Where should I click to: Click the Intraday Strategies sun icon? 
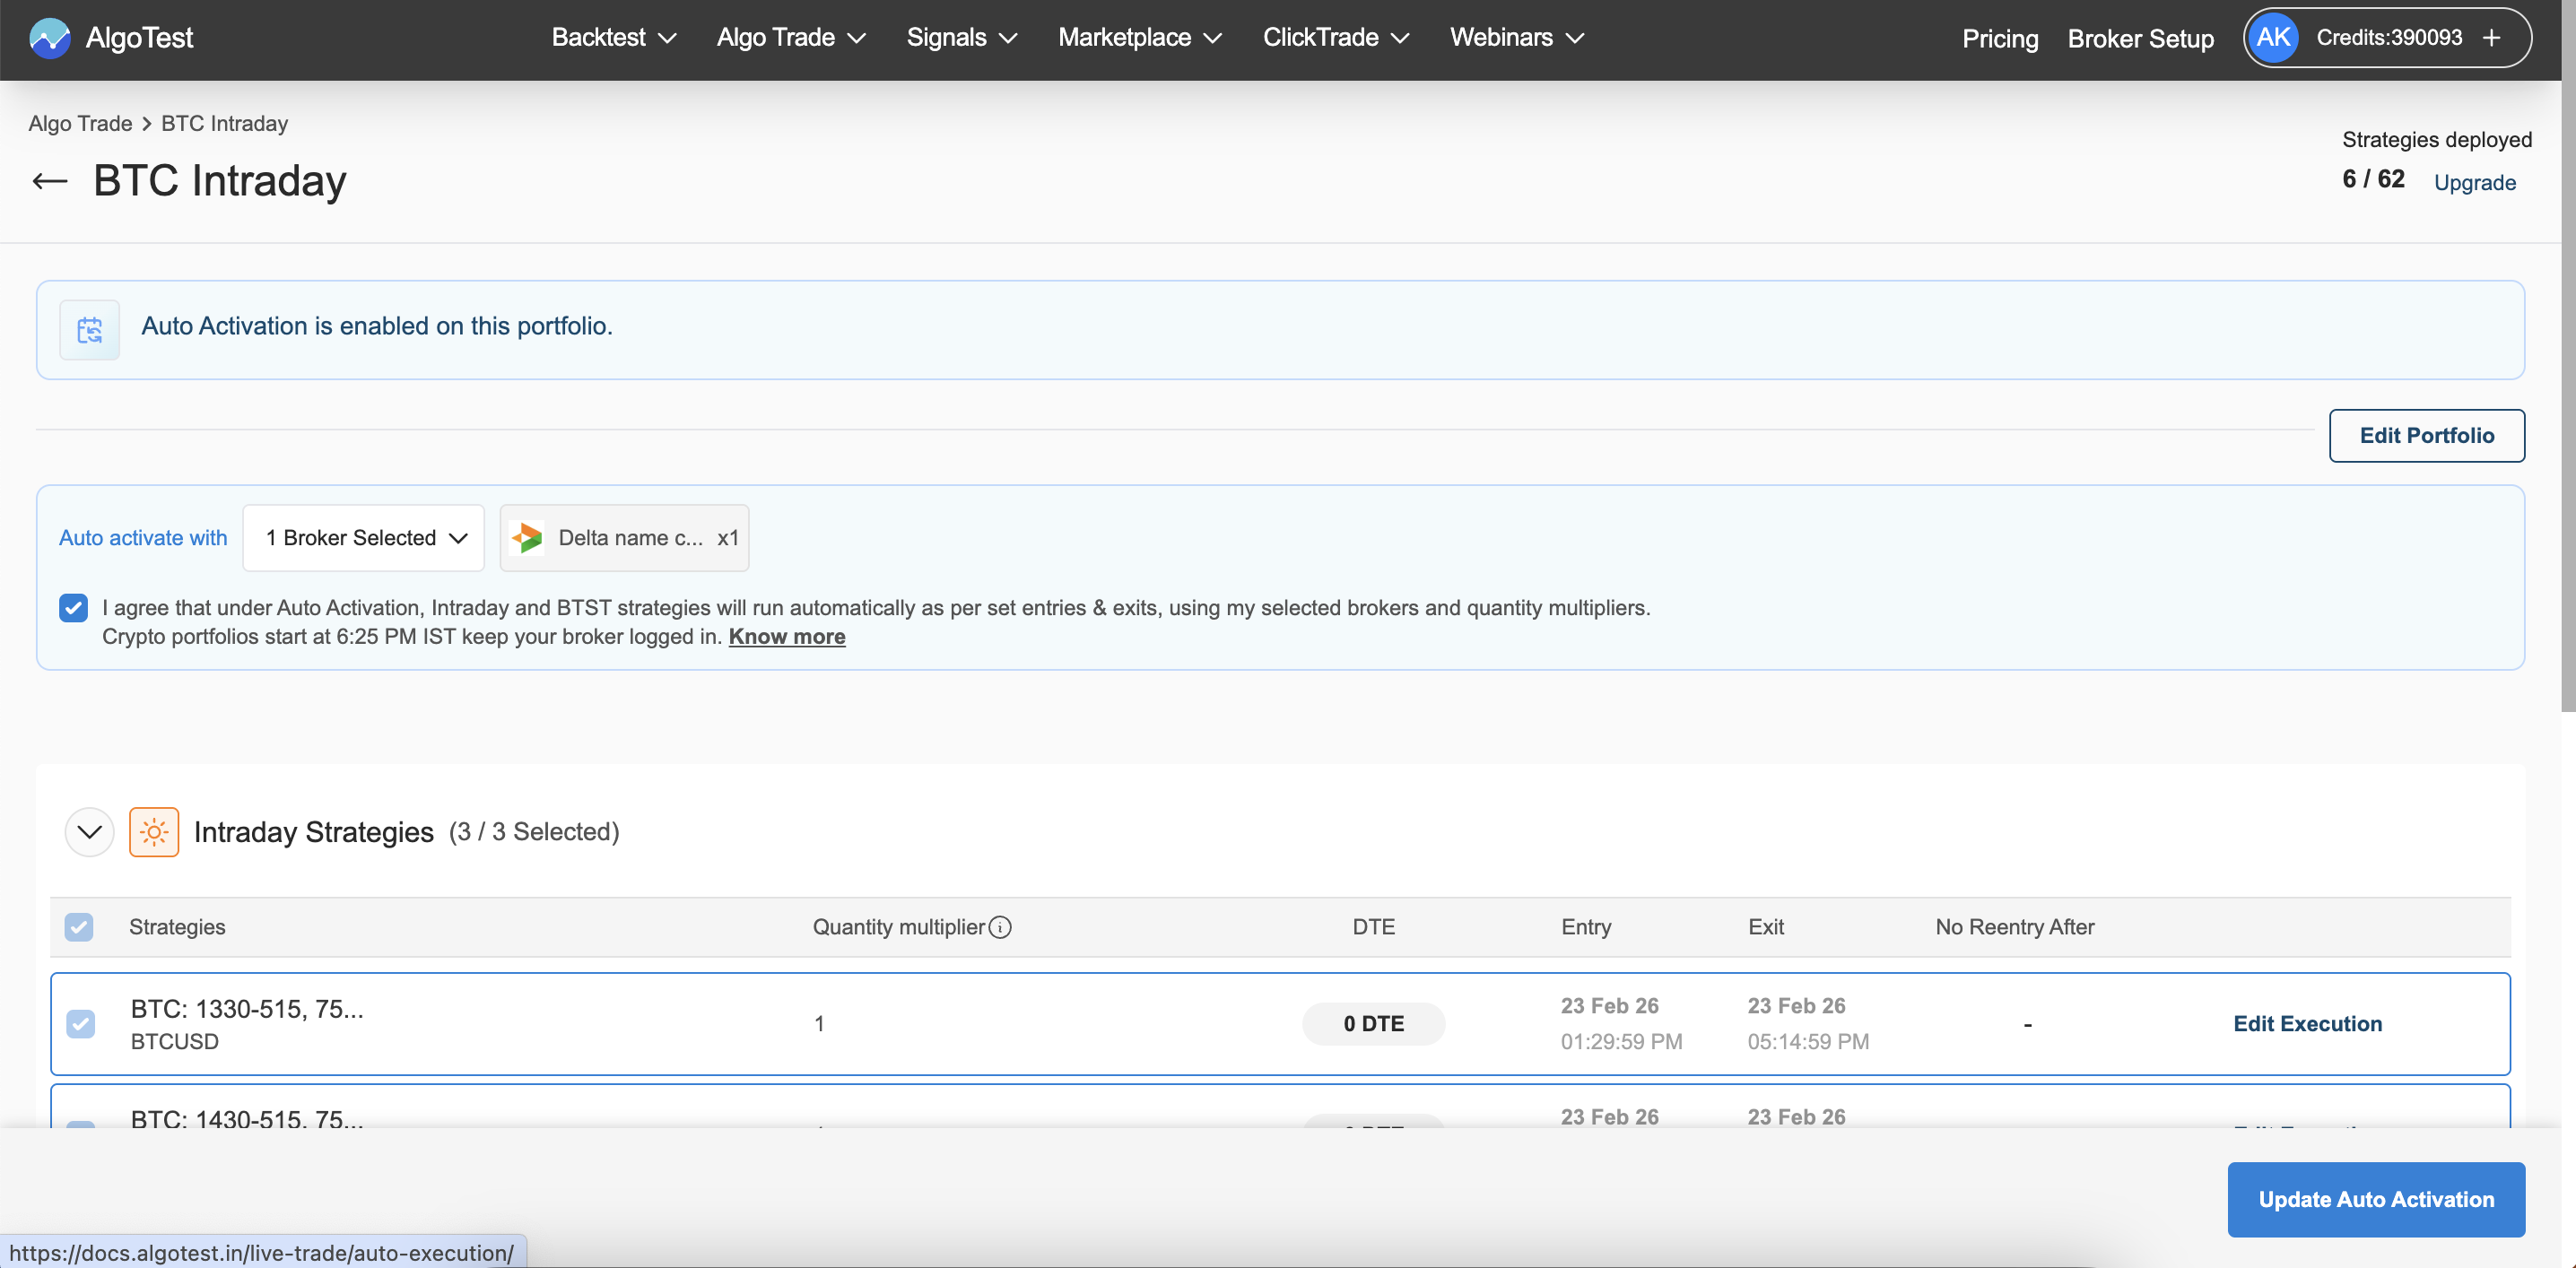[154, 832]
